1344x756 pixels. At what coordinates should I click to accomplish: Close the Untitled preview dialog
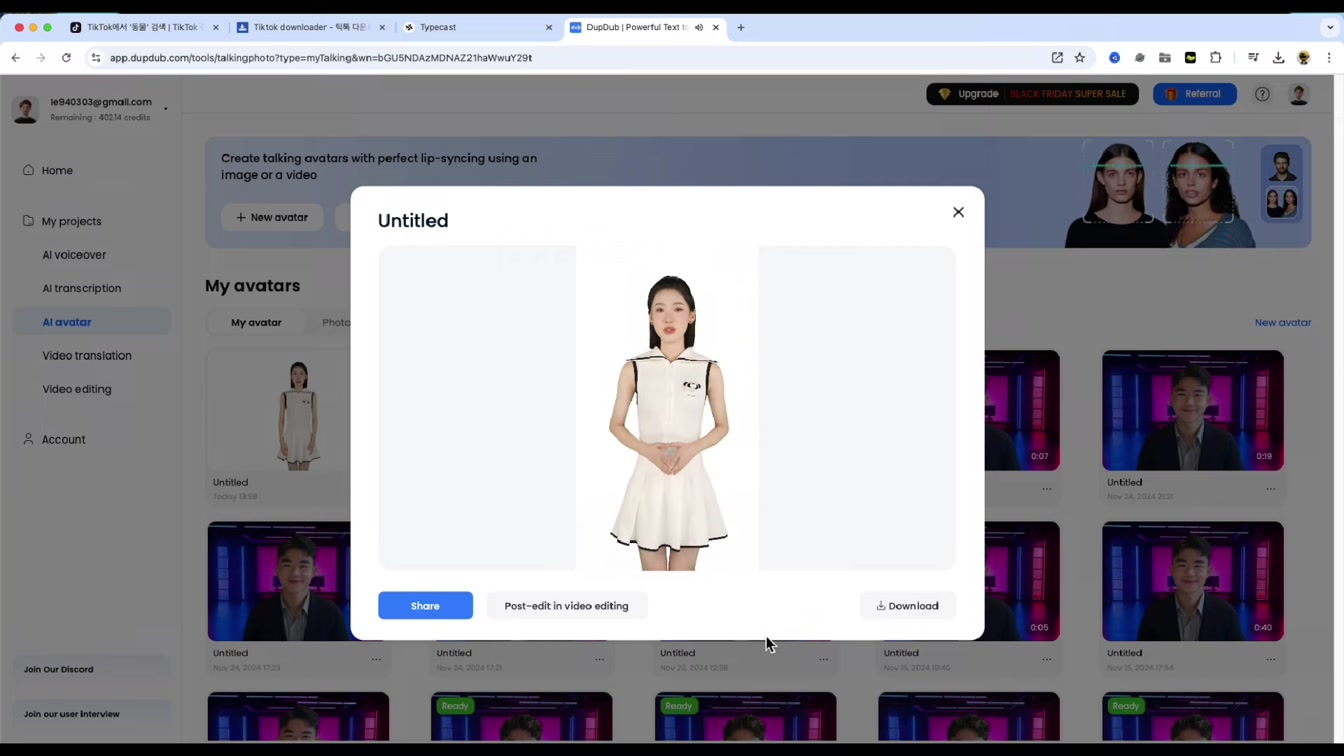point(958,212)
